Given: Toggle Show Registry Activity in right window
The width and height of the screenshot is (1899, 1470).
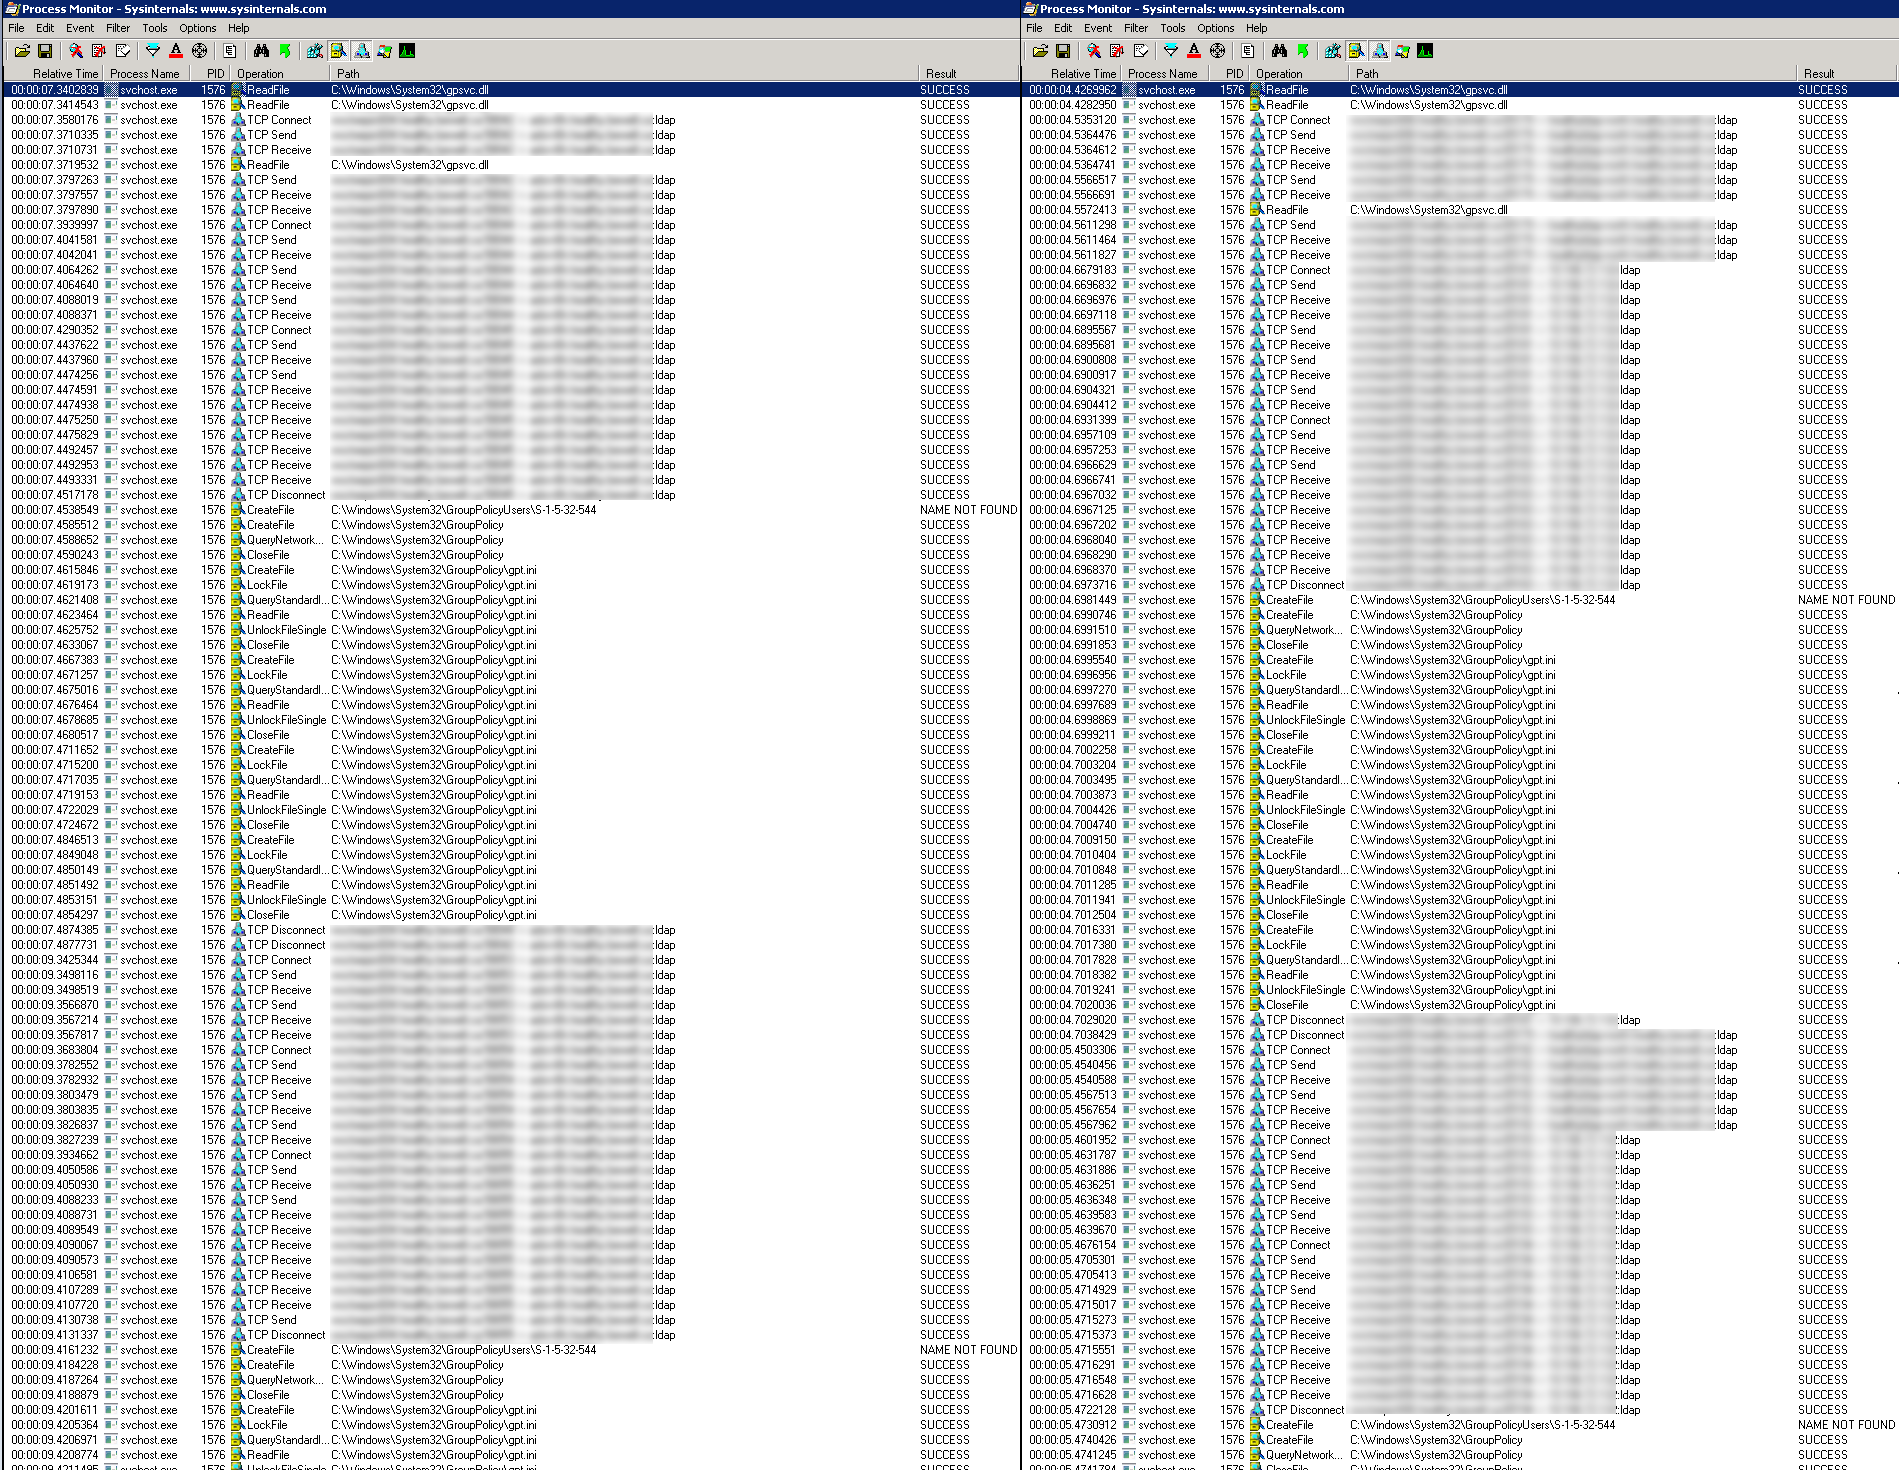Looking at the screenshot, I should tap(1333, 51).
